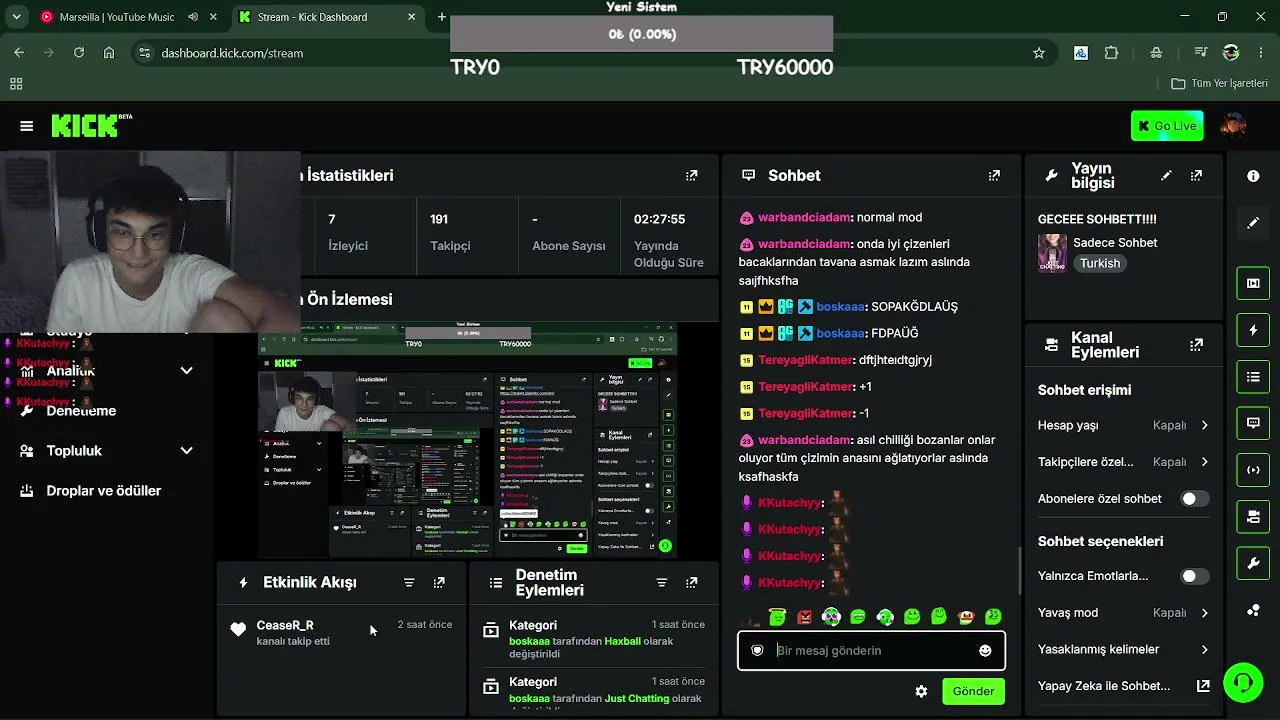The width and height of the screenshot is (1280, 720).
Task: Insert the angry red emote into chat
Action: click(x=804, y=617)
